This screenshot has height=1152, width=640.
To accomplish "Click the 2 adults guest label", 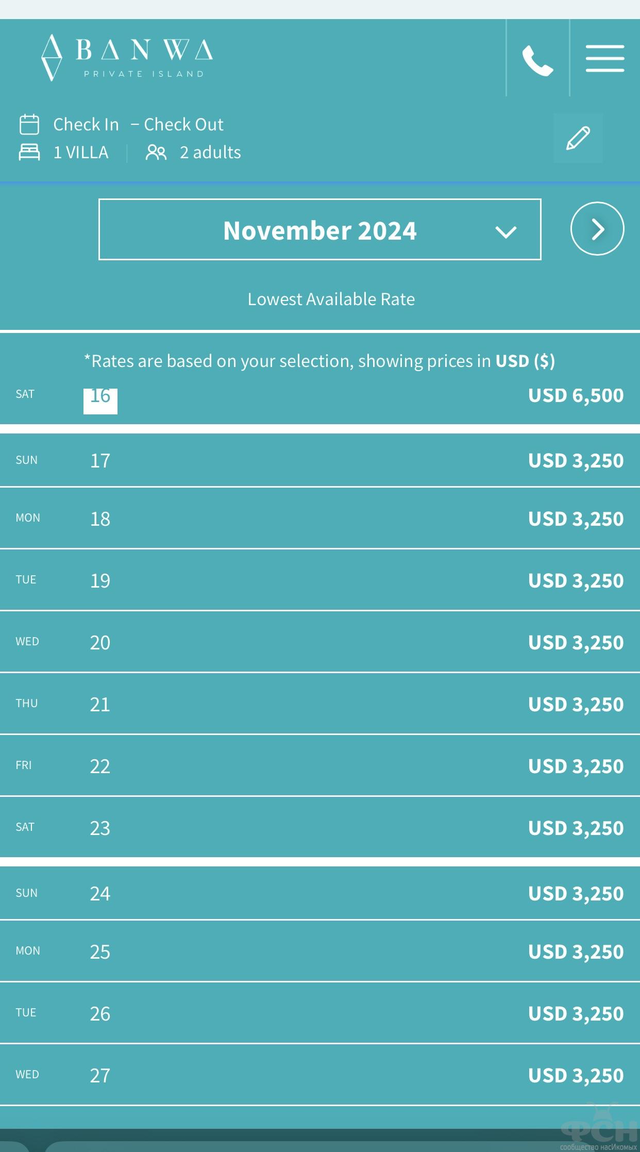I will (x=210, y=152).
